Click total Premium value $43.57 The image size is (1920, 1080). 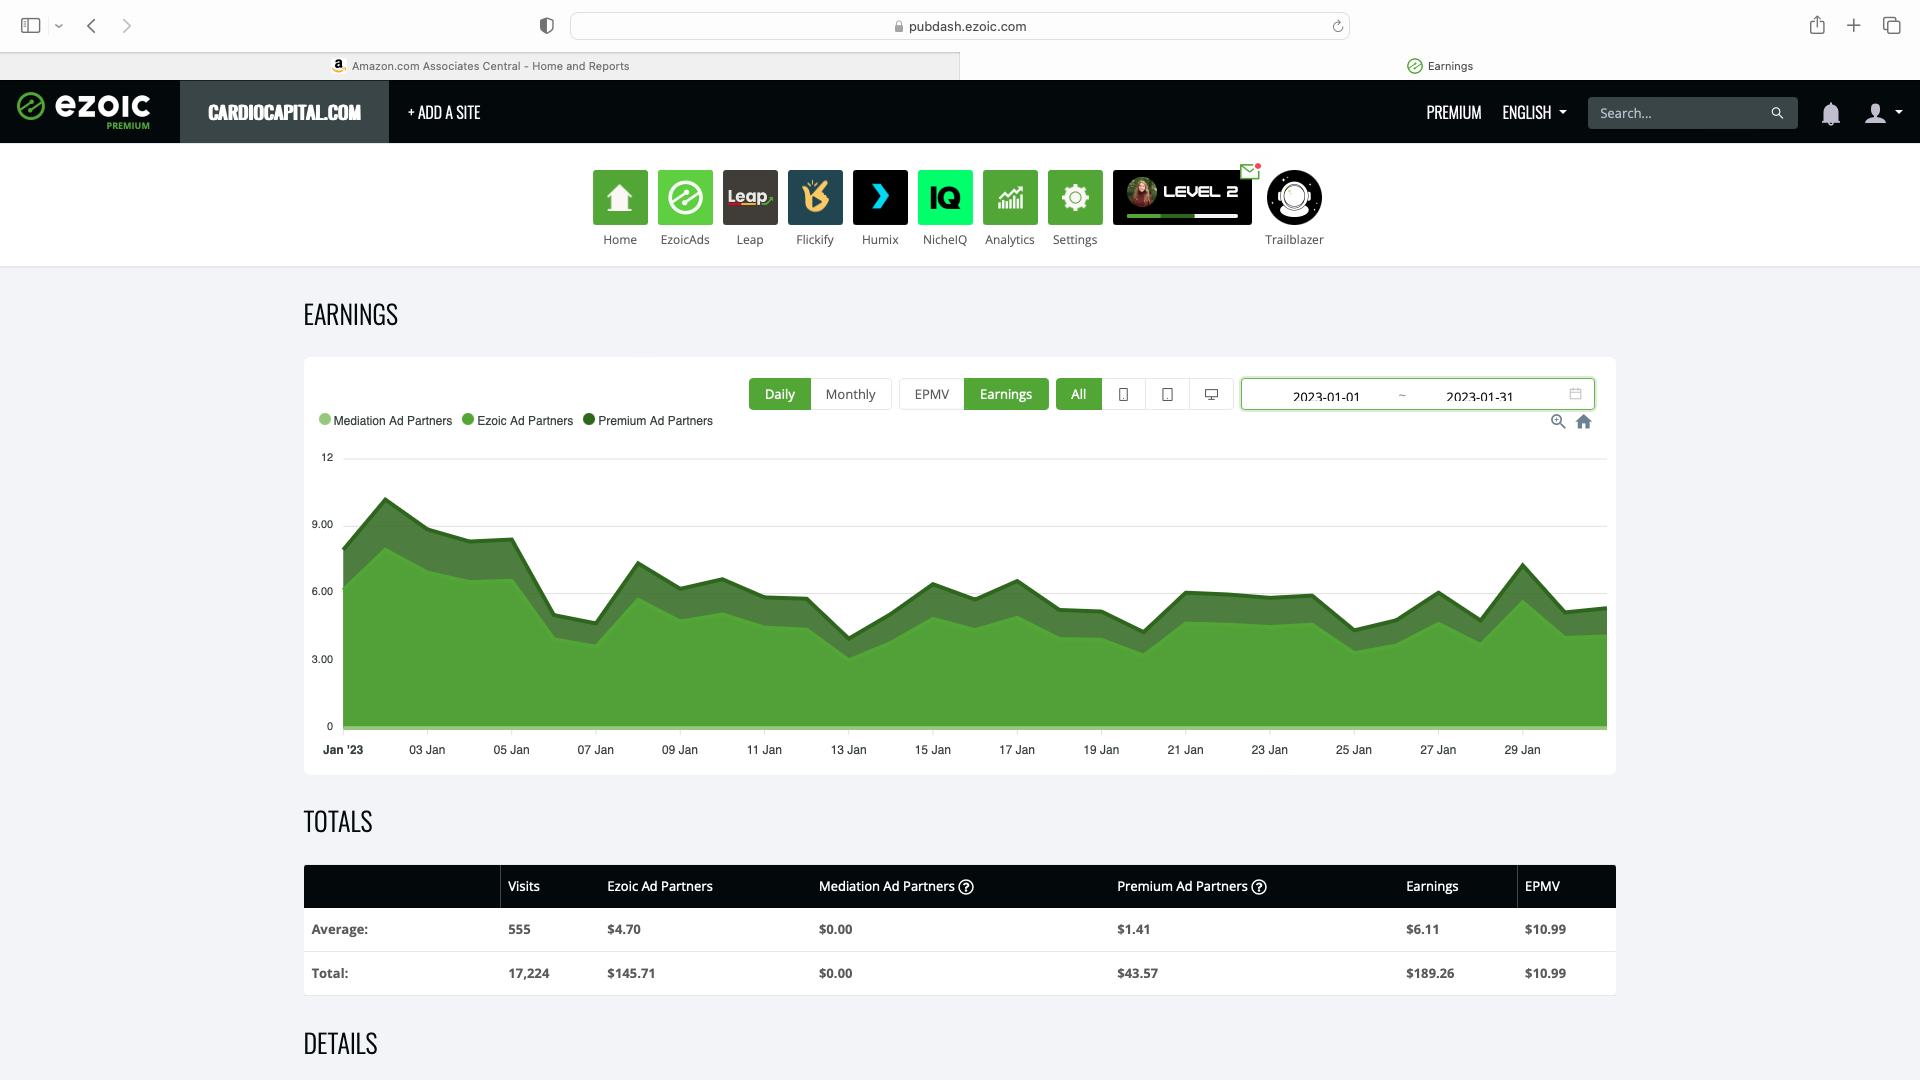click(1137, 973)
